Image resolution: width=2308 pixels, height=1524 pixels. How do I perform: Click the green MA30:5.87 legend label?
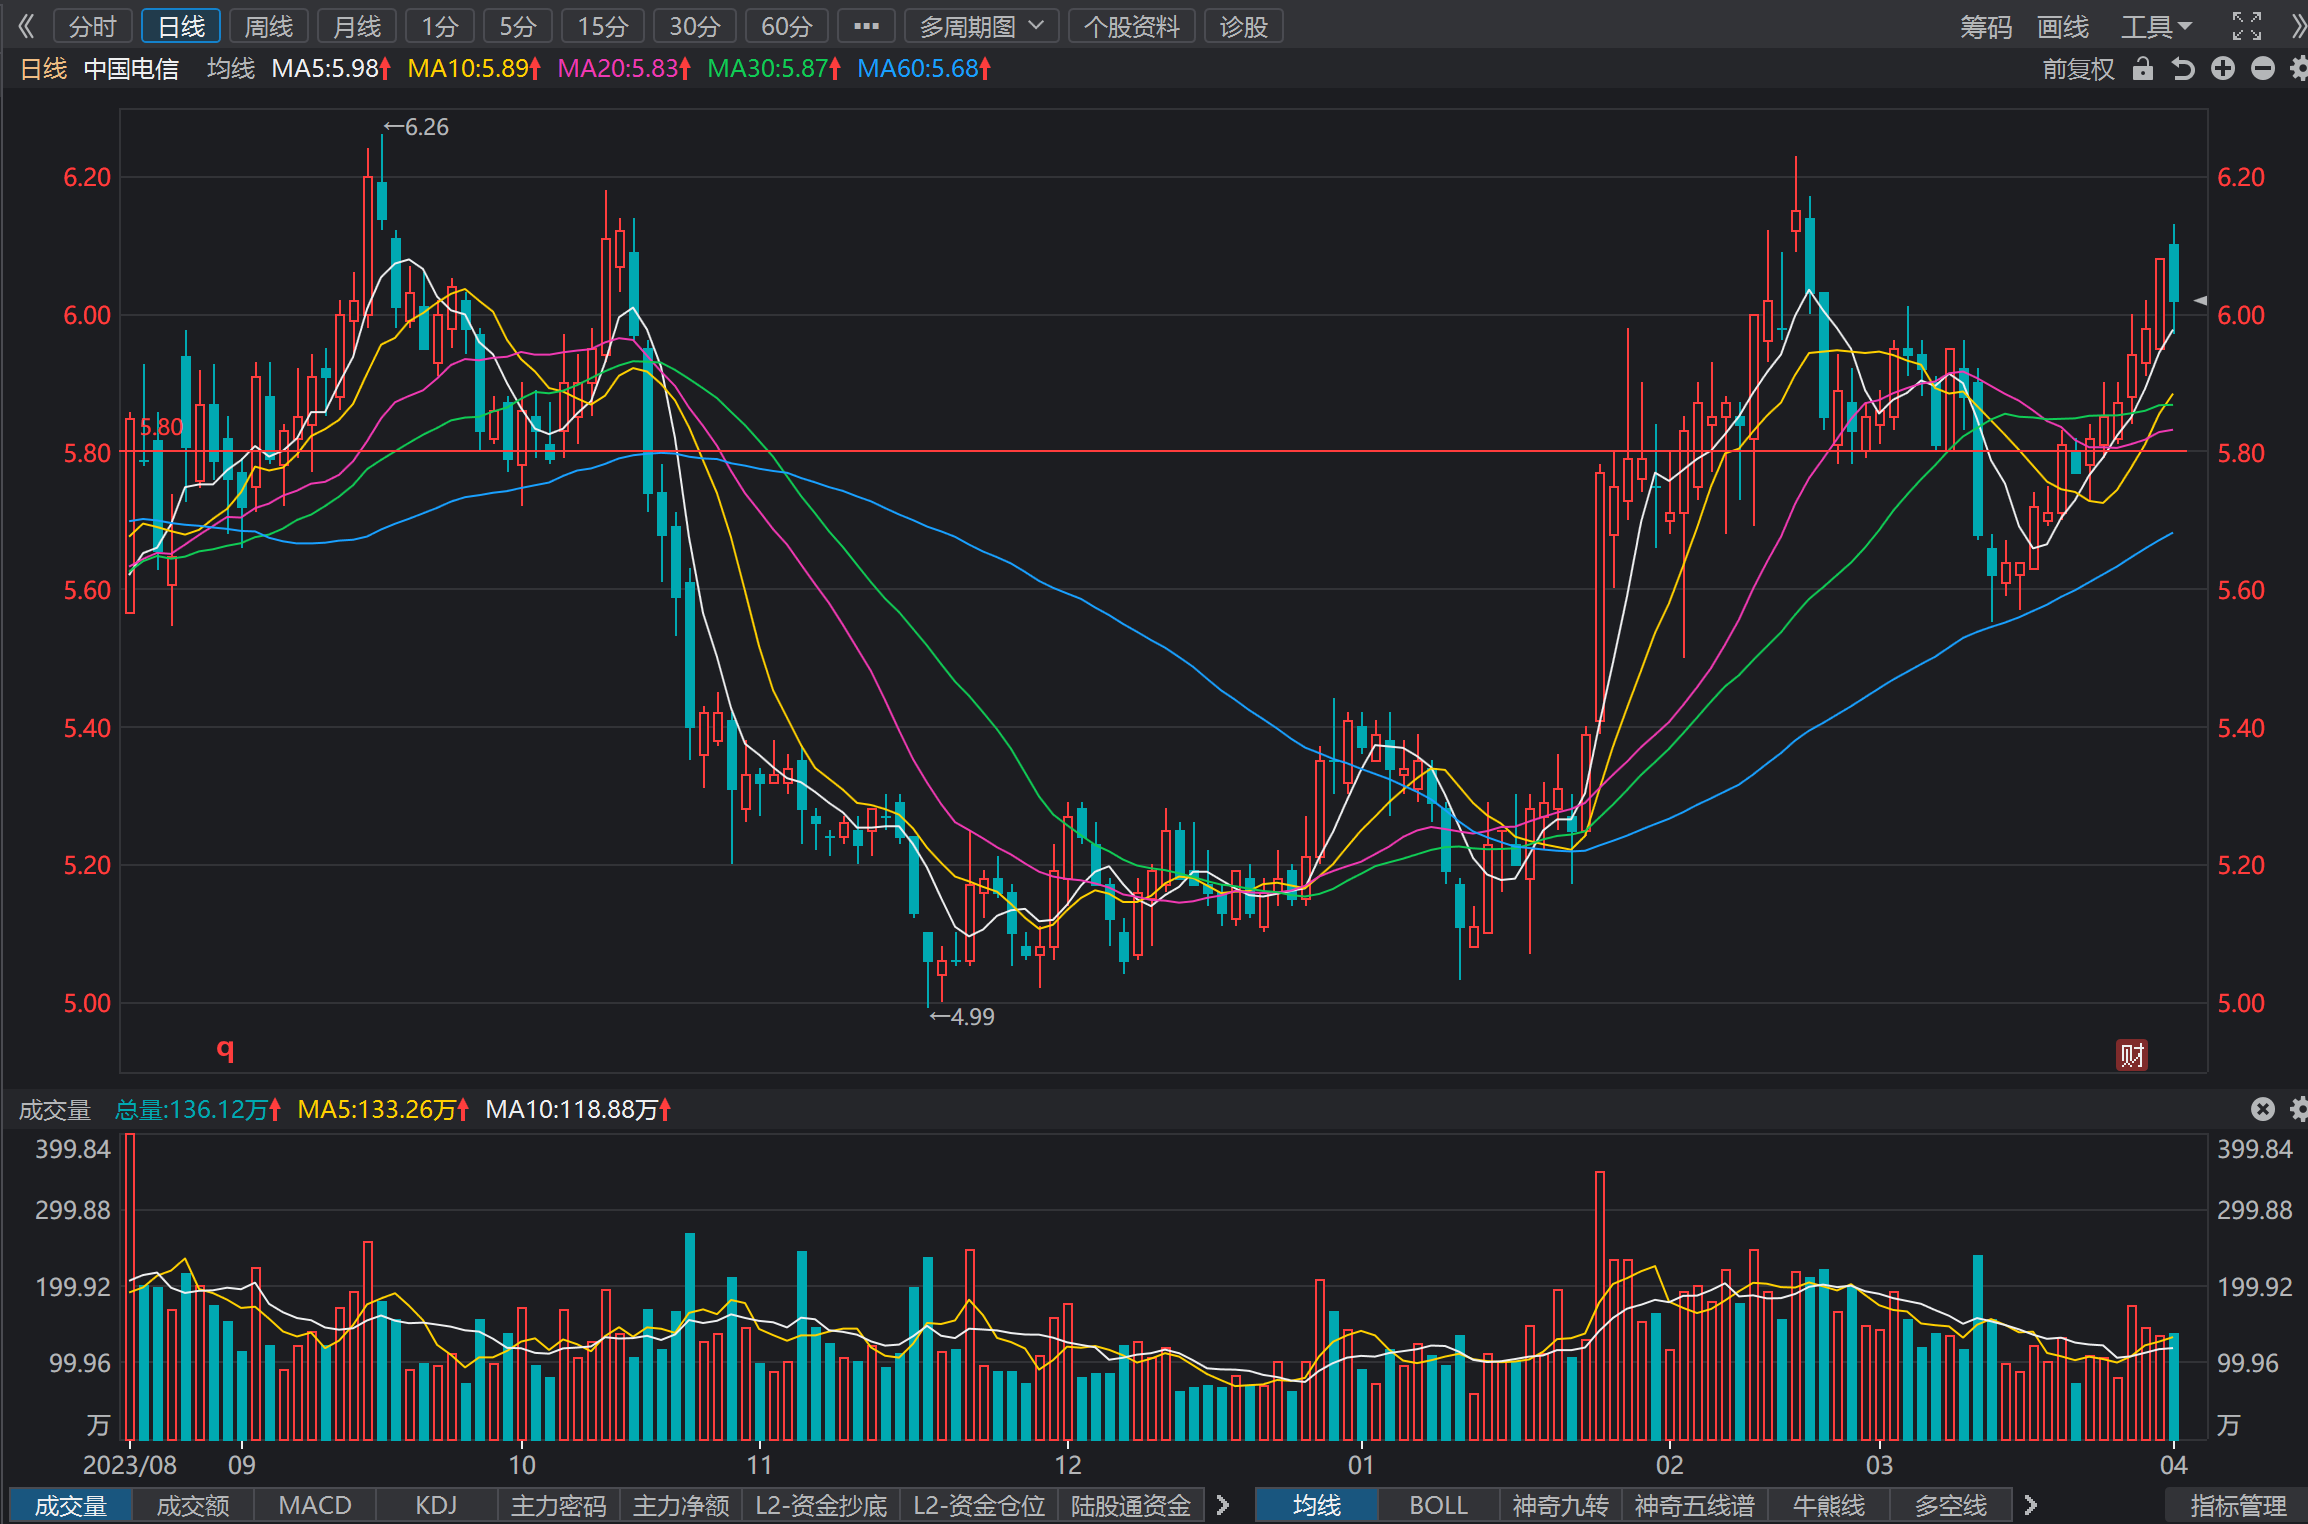click(x=774, y=69)
